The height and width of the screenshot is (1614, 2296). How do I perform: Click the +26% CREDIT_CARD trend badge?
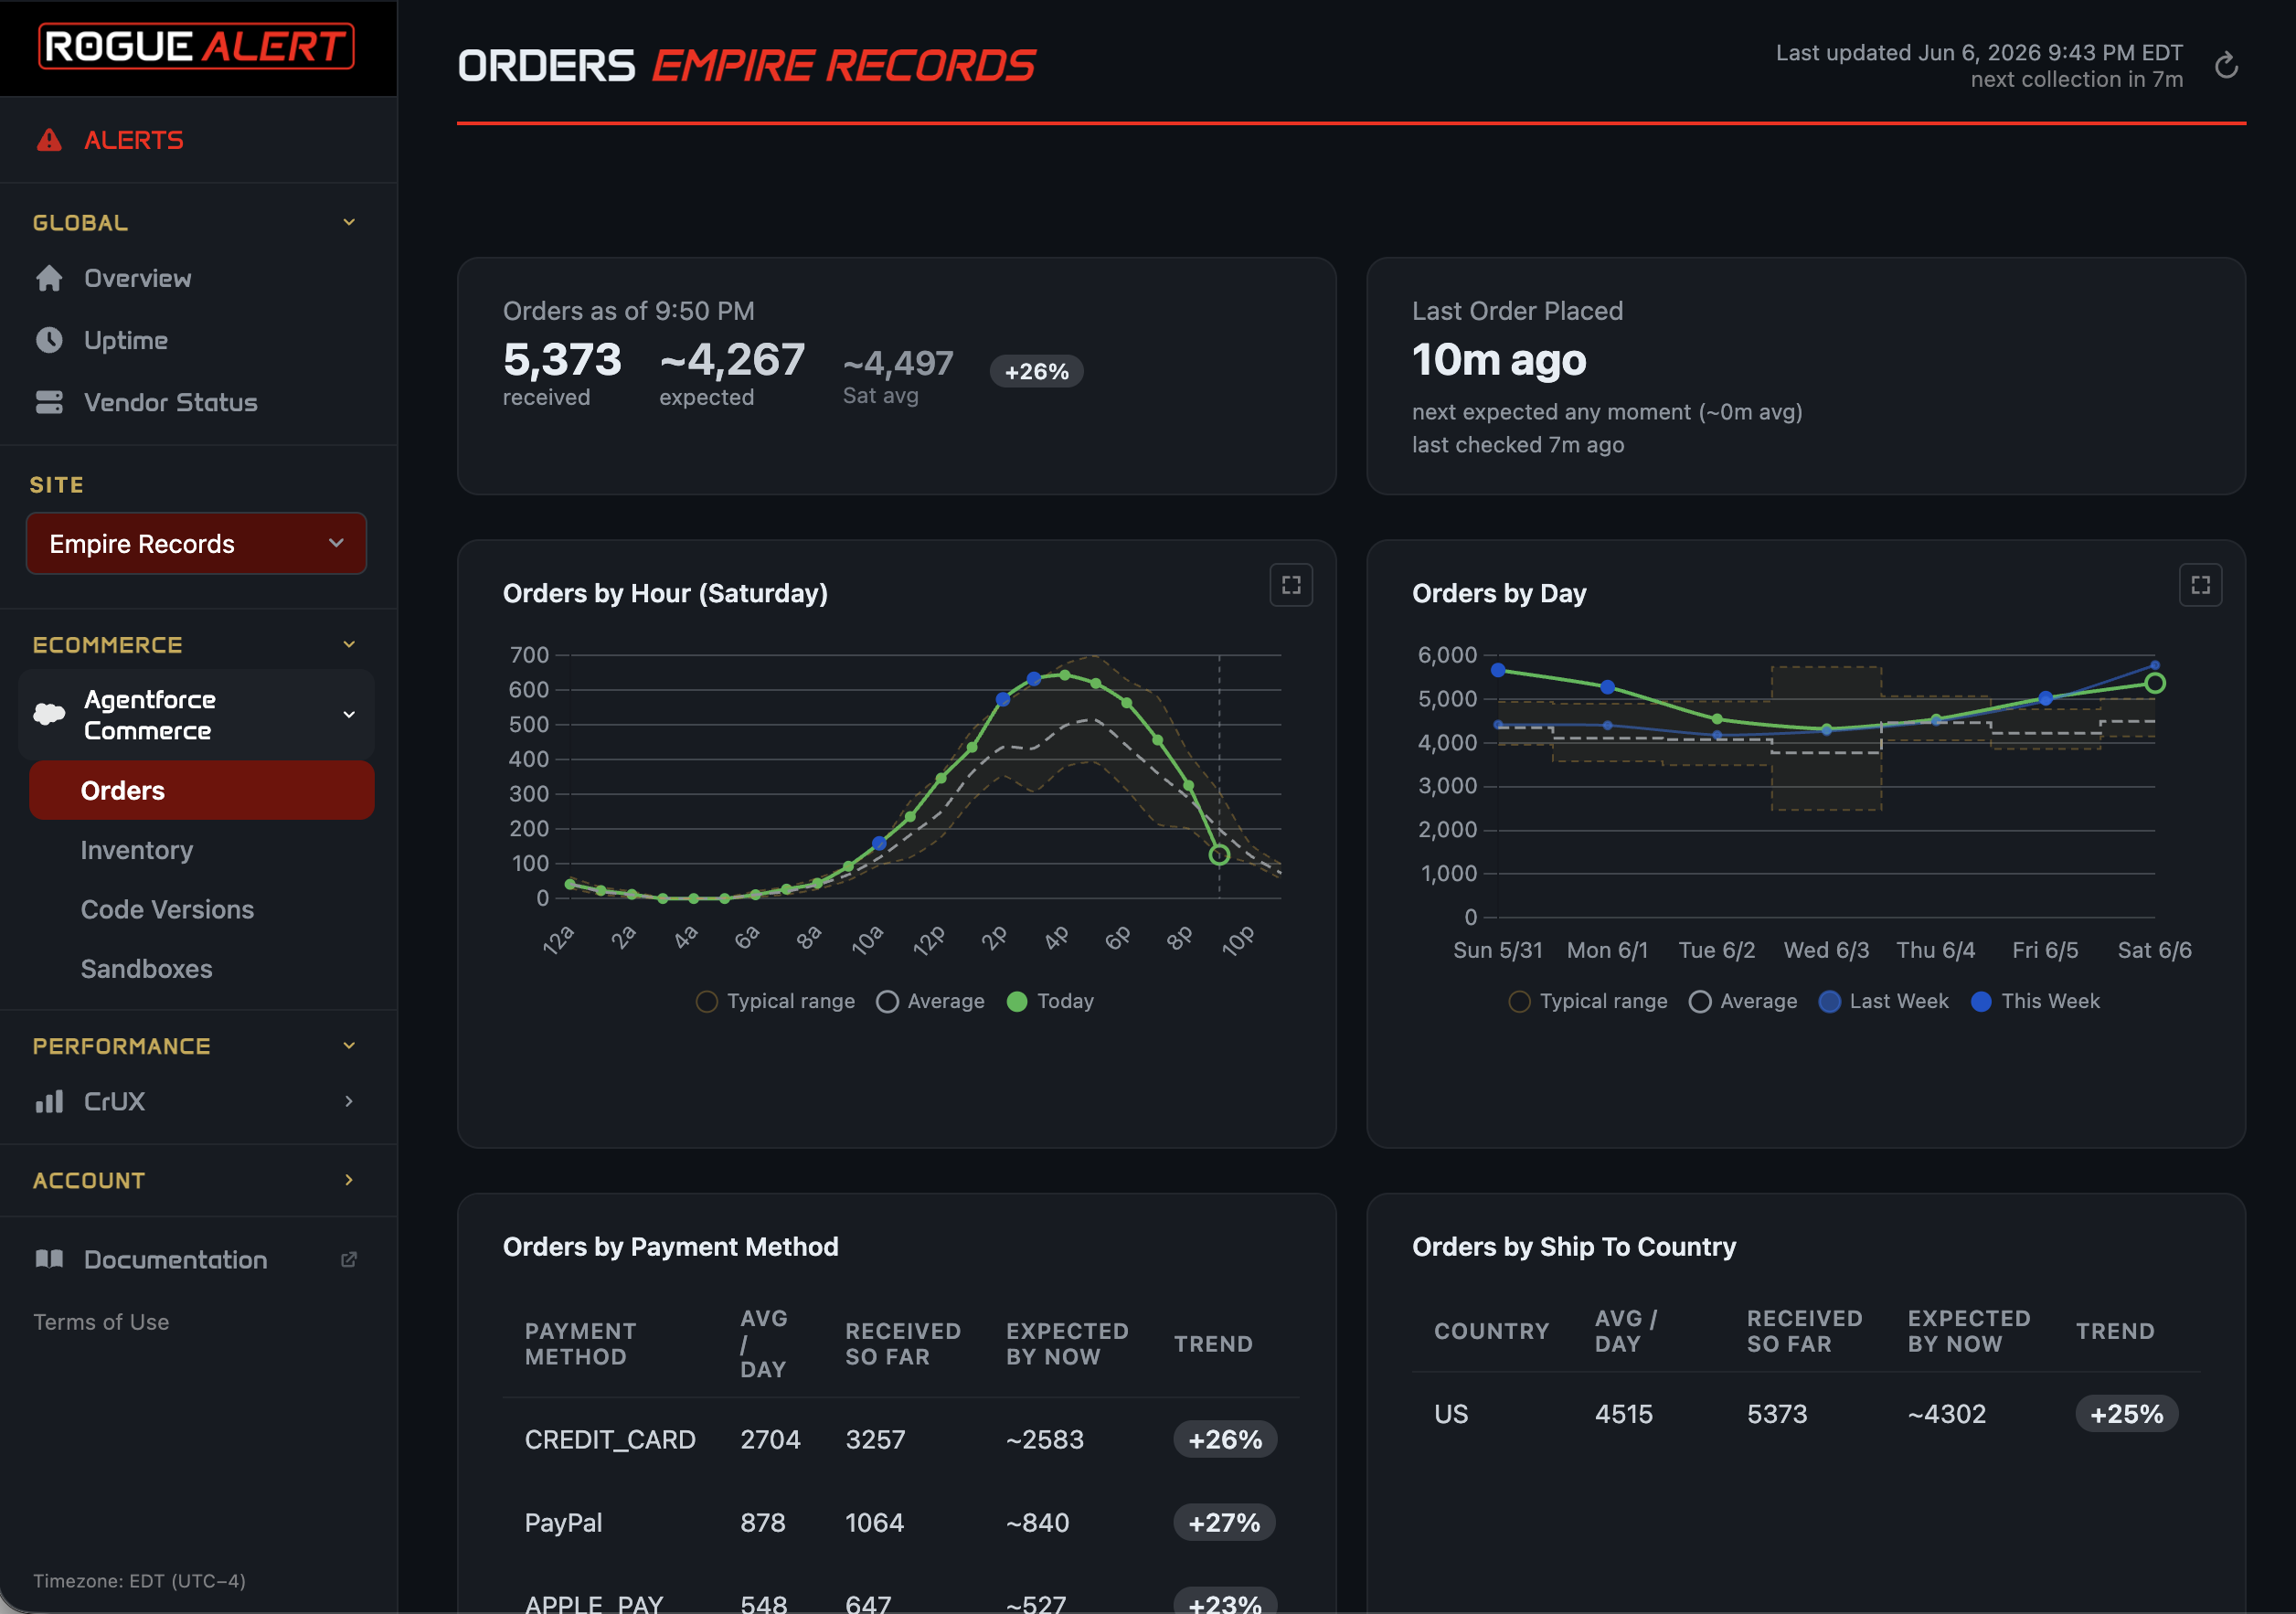1225,1439
